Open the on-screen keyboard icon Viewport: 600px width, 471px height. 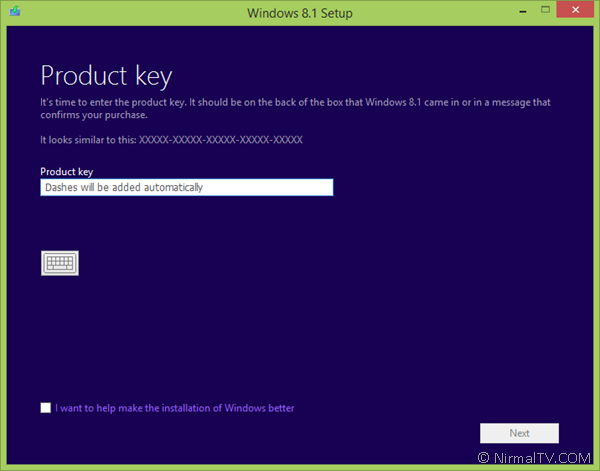point(60,263)
